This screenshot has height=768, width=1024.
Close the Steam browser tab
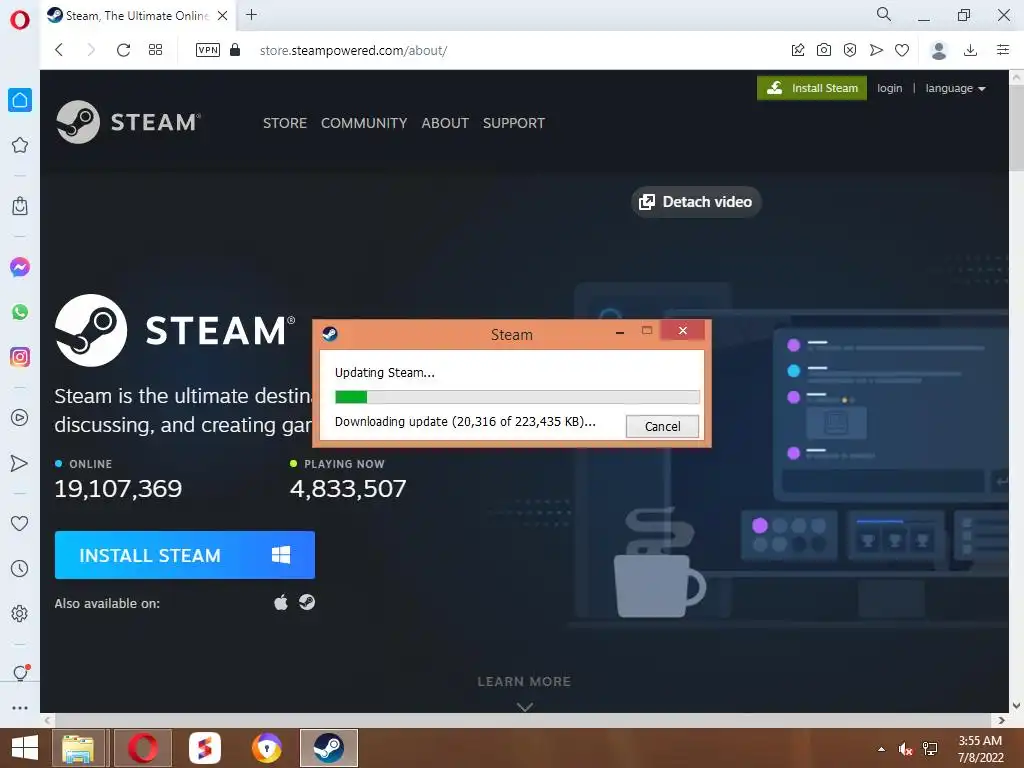point(223,16)
